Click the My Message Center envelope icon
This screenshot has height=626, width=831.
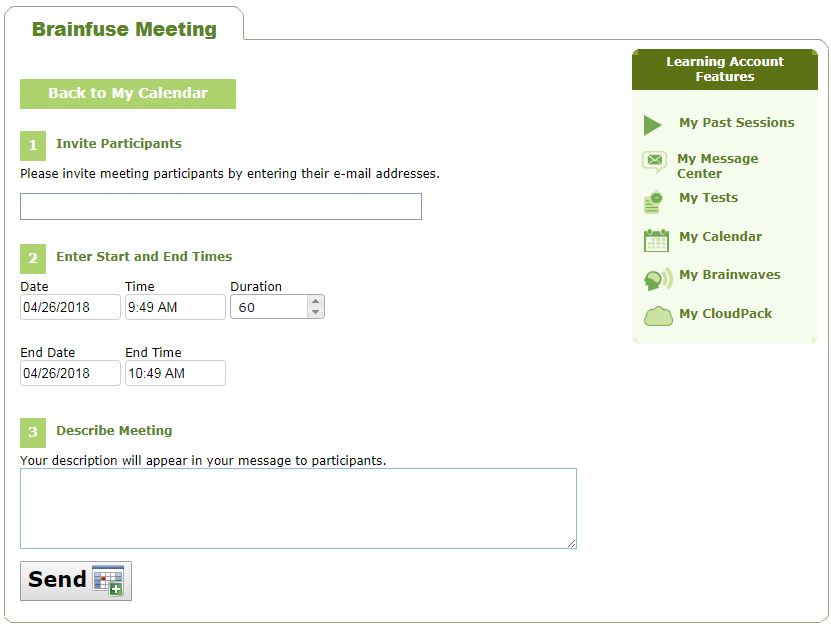(654, 161)
